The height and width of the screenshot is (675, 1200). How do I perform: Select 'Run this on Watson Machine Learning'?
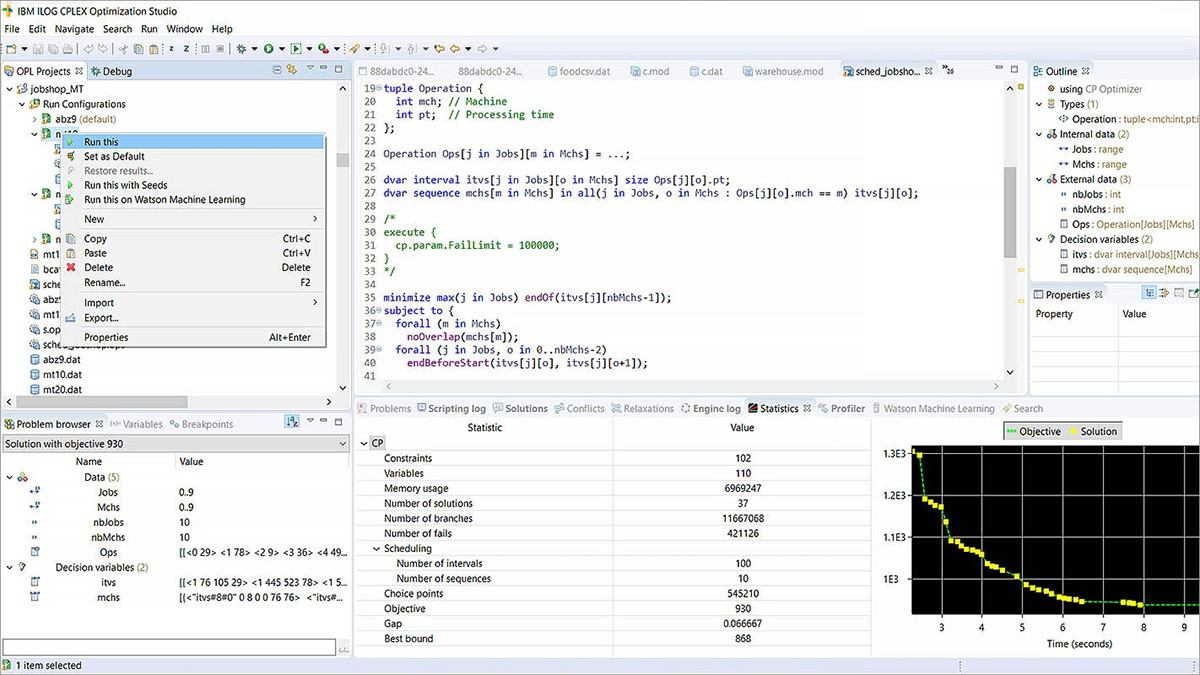click(164, 199)
